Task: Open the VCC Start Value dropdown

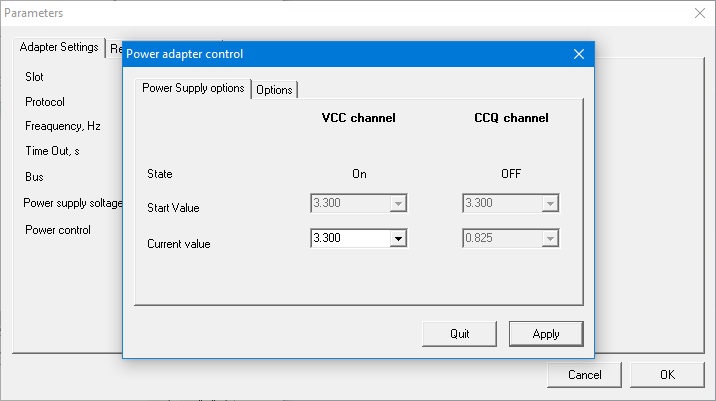Action: 398,204
